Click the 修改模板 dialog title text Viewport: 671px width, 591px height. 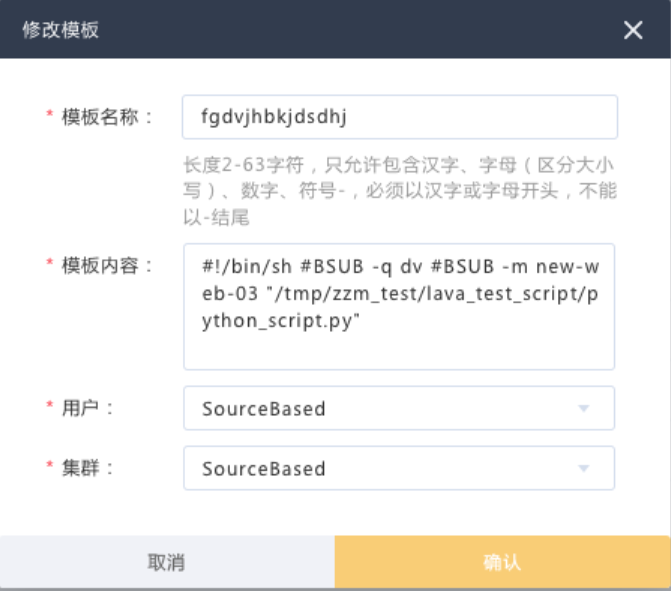point(60,30)
